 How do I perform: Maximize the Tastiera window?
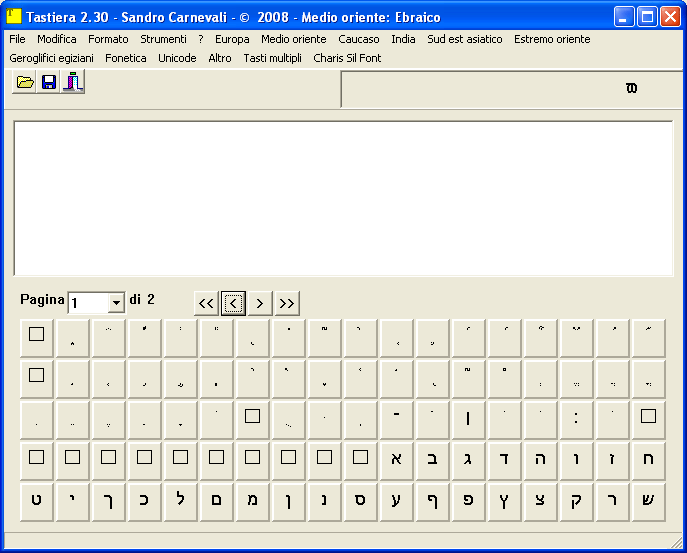(647, 17)
